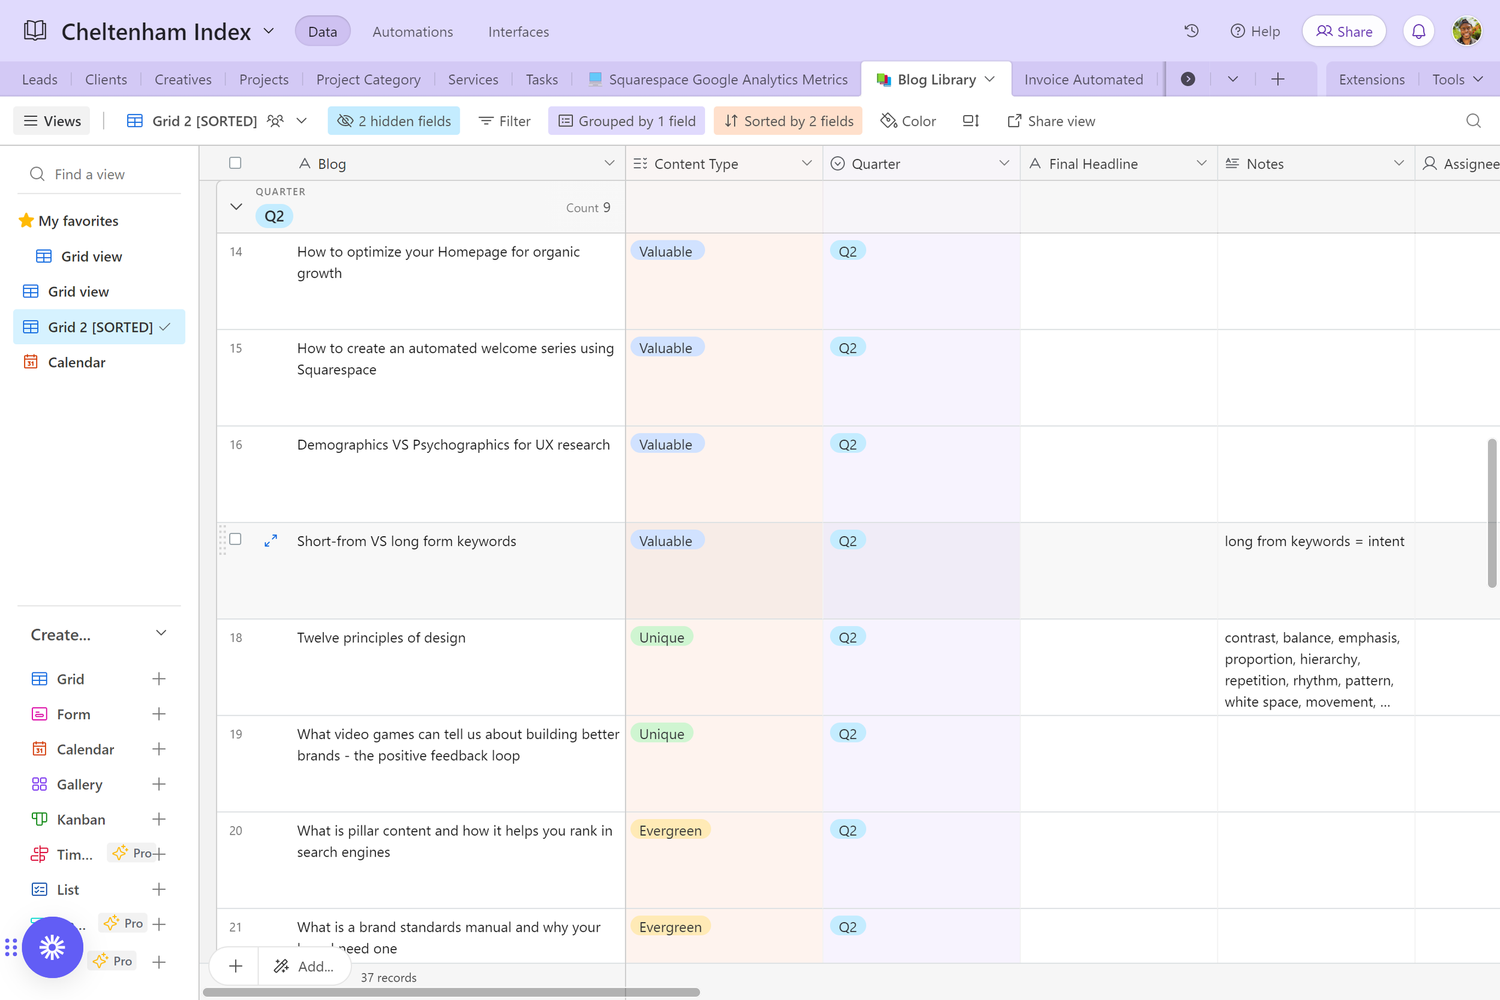
Task: Open the search icon on the toolbar
Action: click(x=1473, y=120)
